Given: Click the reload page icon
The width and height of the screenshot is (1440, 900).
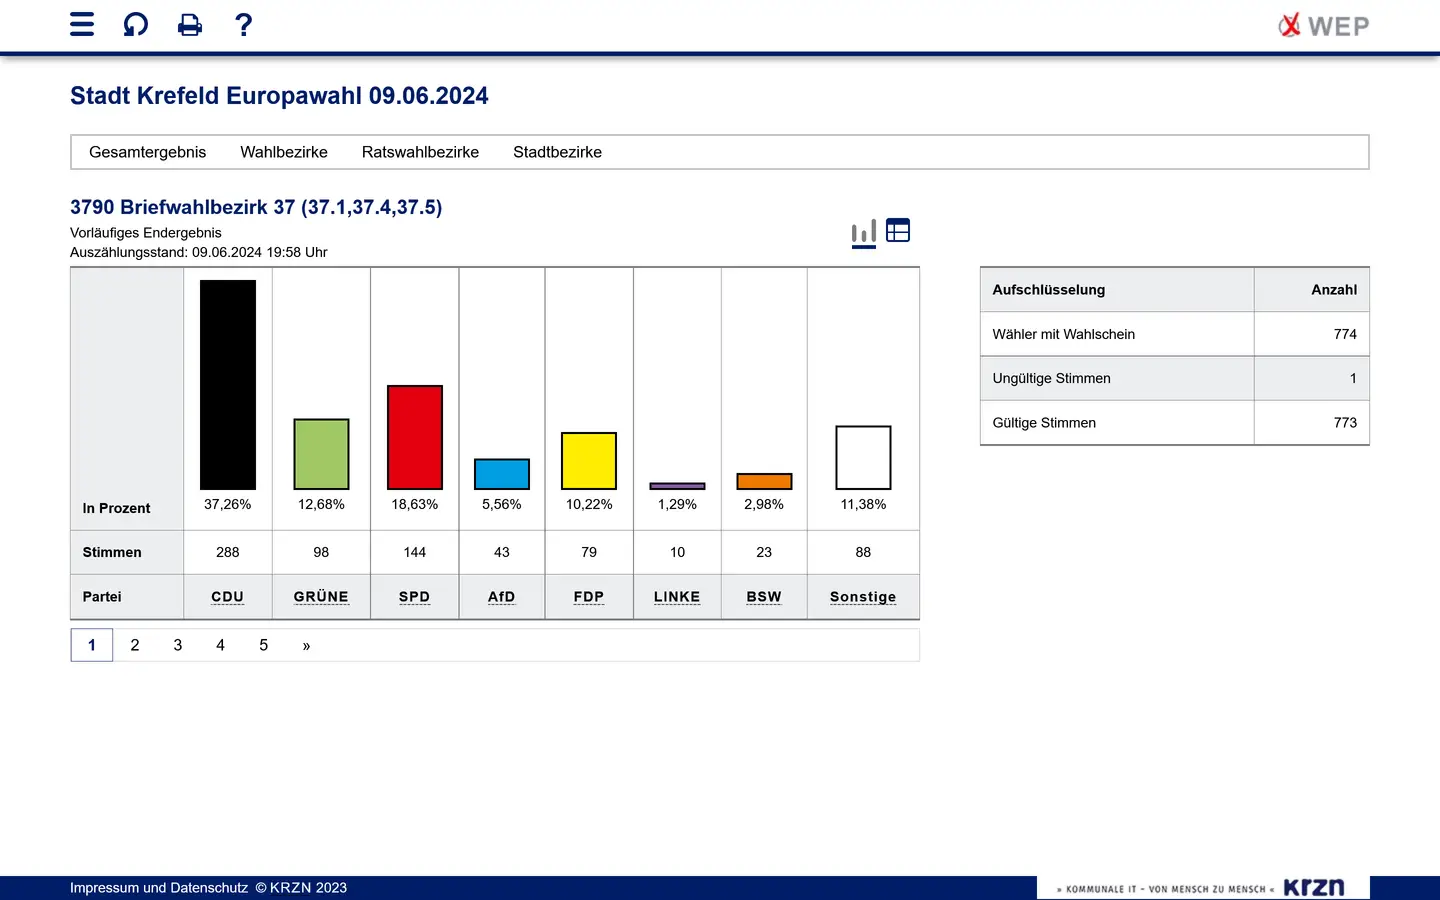Looking at the screenshot, I should tap(136, 25).
